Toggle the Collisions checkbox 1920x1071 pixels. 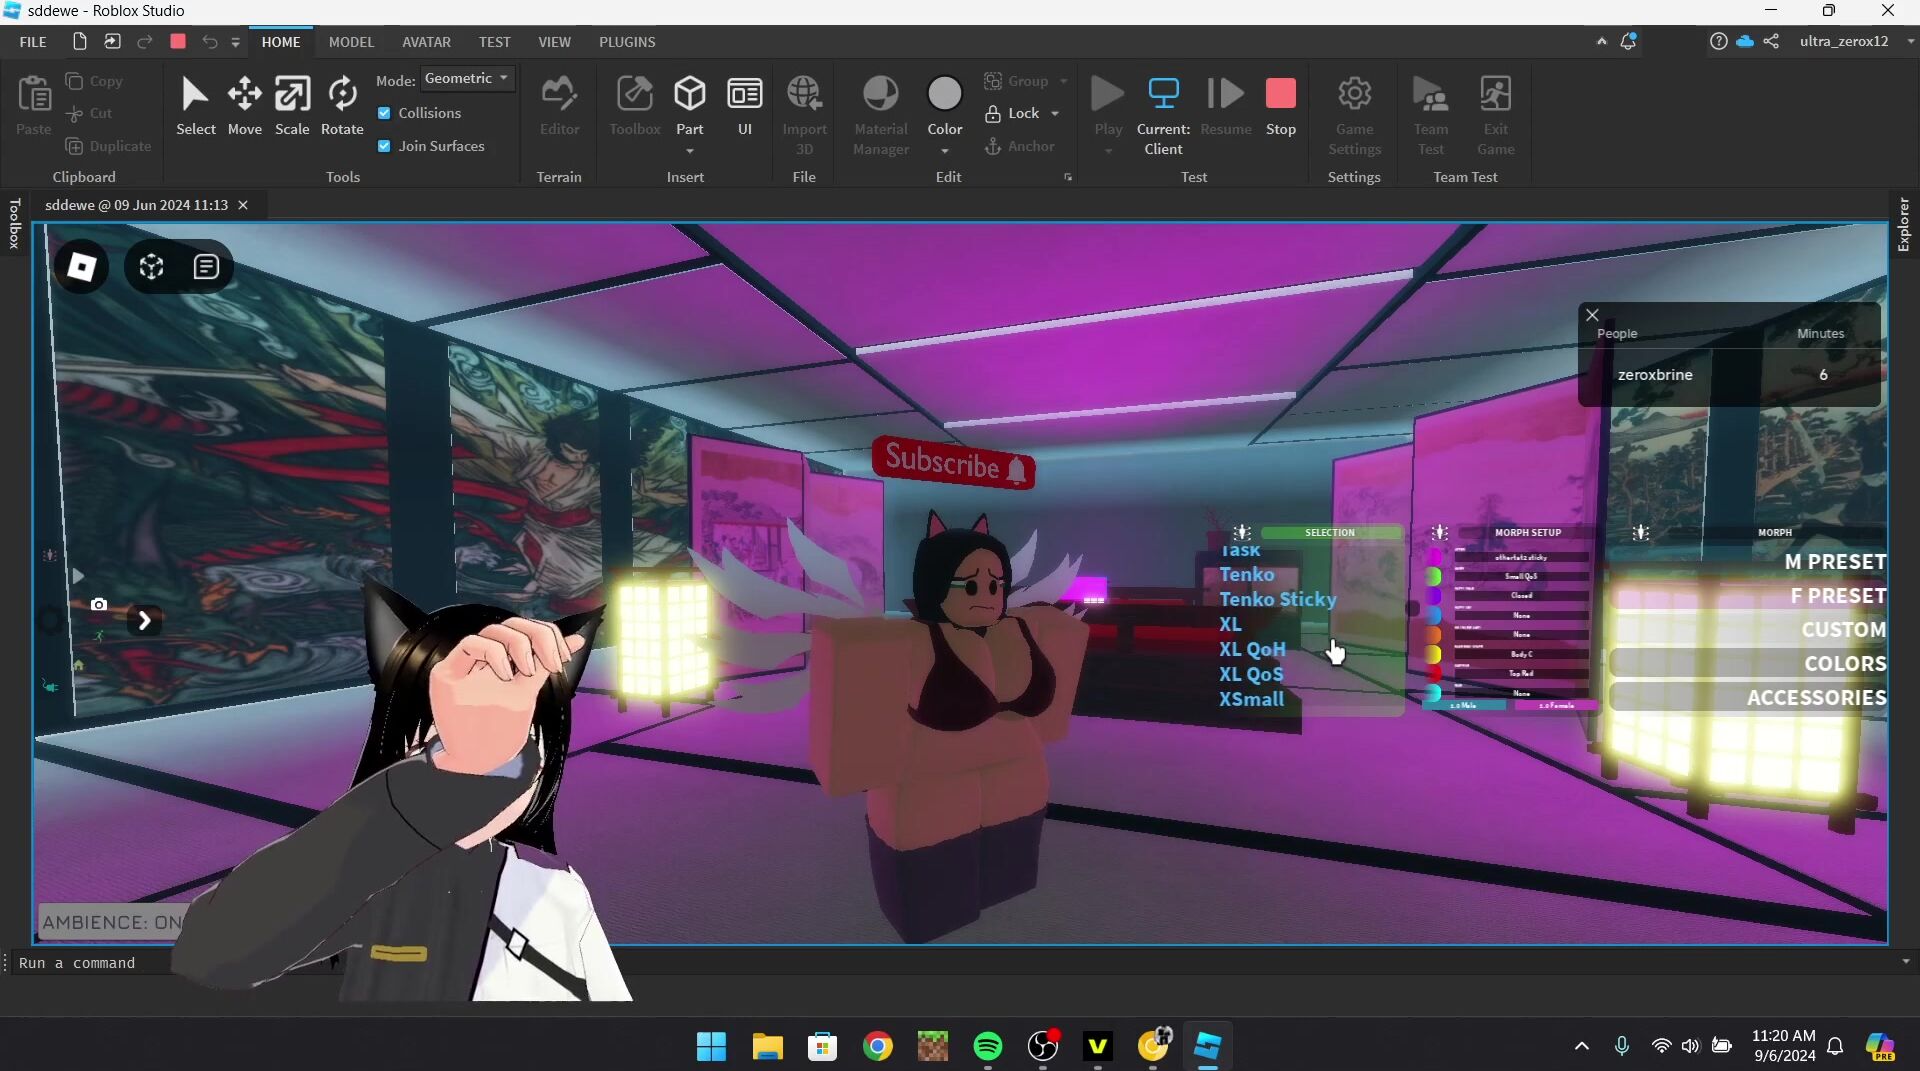click(384, 113)
